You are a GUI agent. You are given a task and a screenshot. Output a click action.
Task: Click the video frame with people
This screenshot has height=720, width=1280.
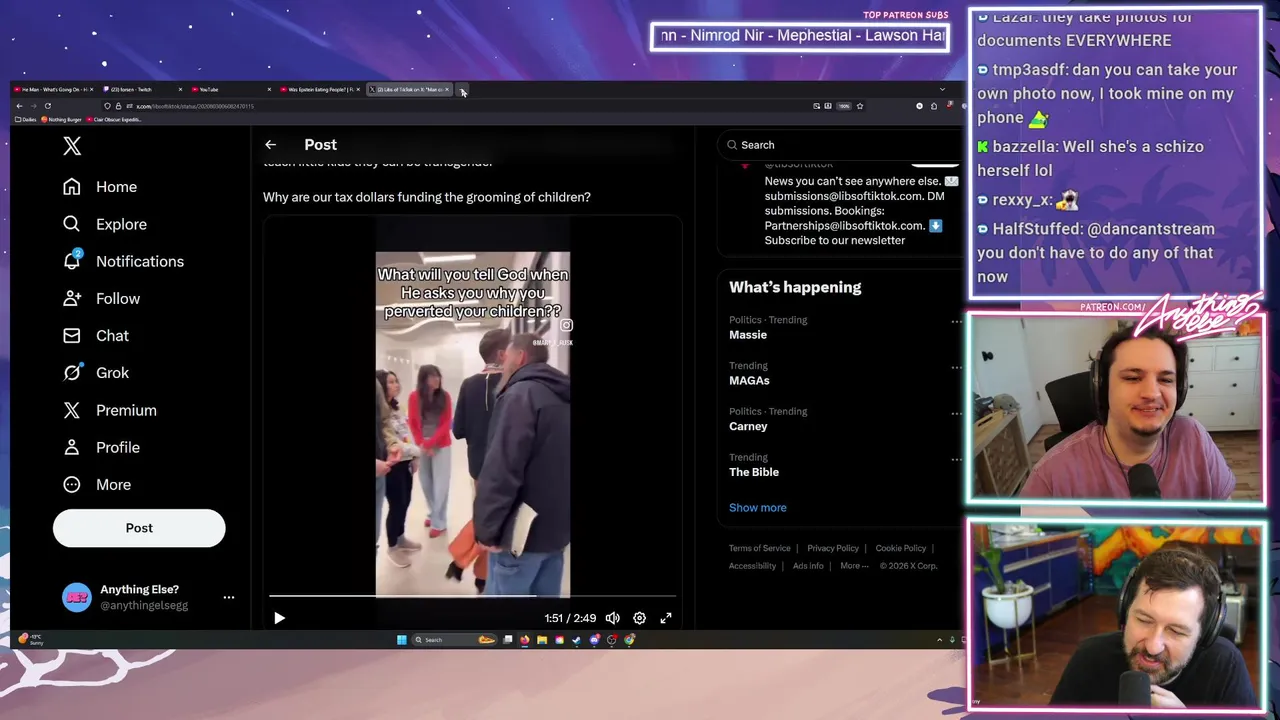click(473, 424)
